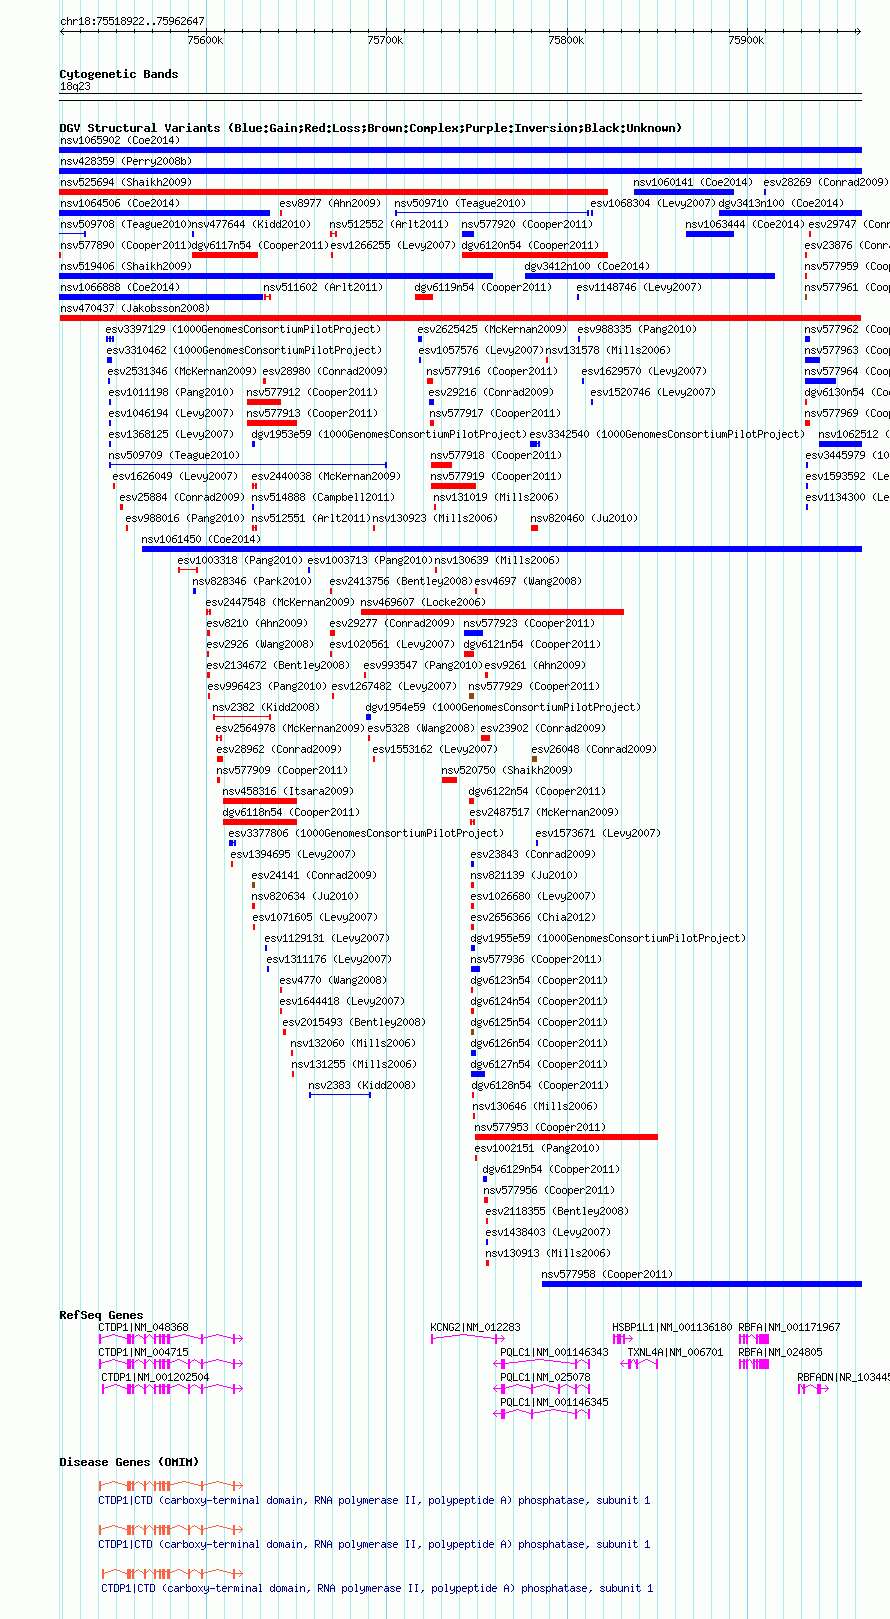Click the dgv6127n54 (Cooper2011) label
This screenshot has width=890, height=1619.
pos(539,1064)
